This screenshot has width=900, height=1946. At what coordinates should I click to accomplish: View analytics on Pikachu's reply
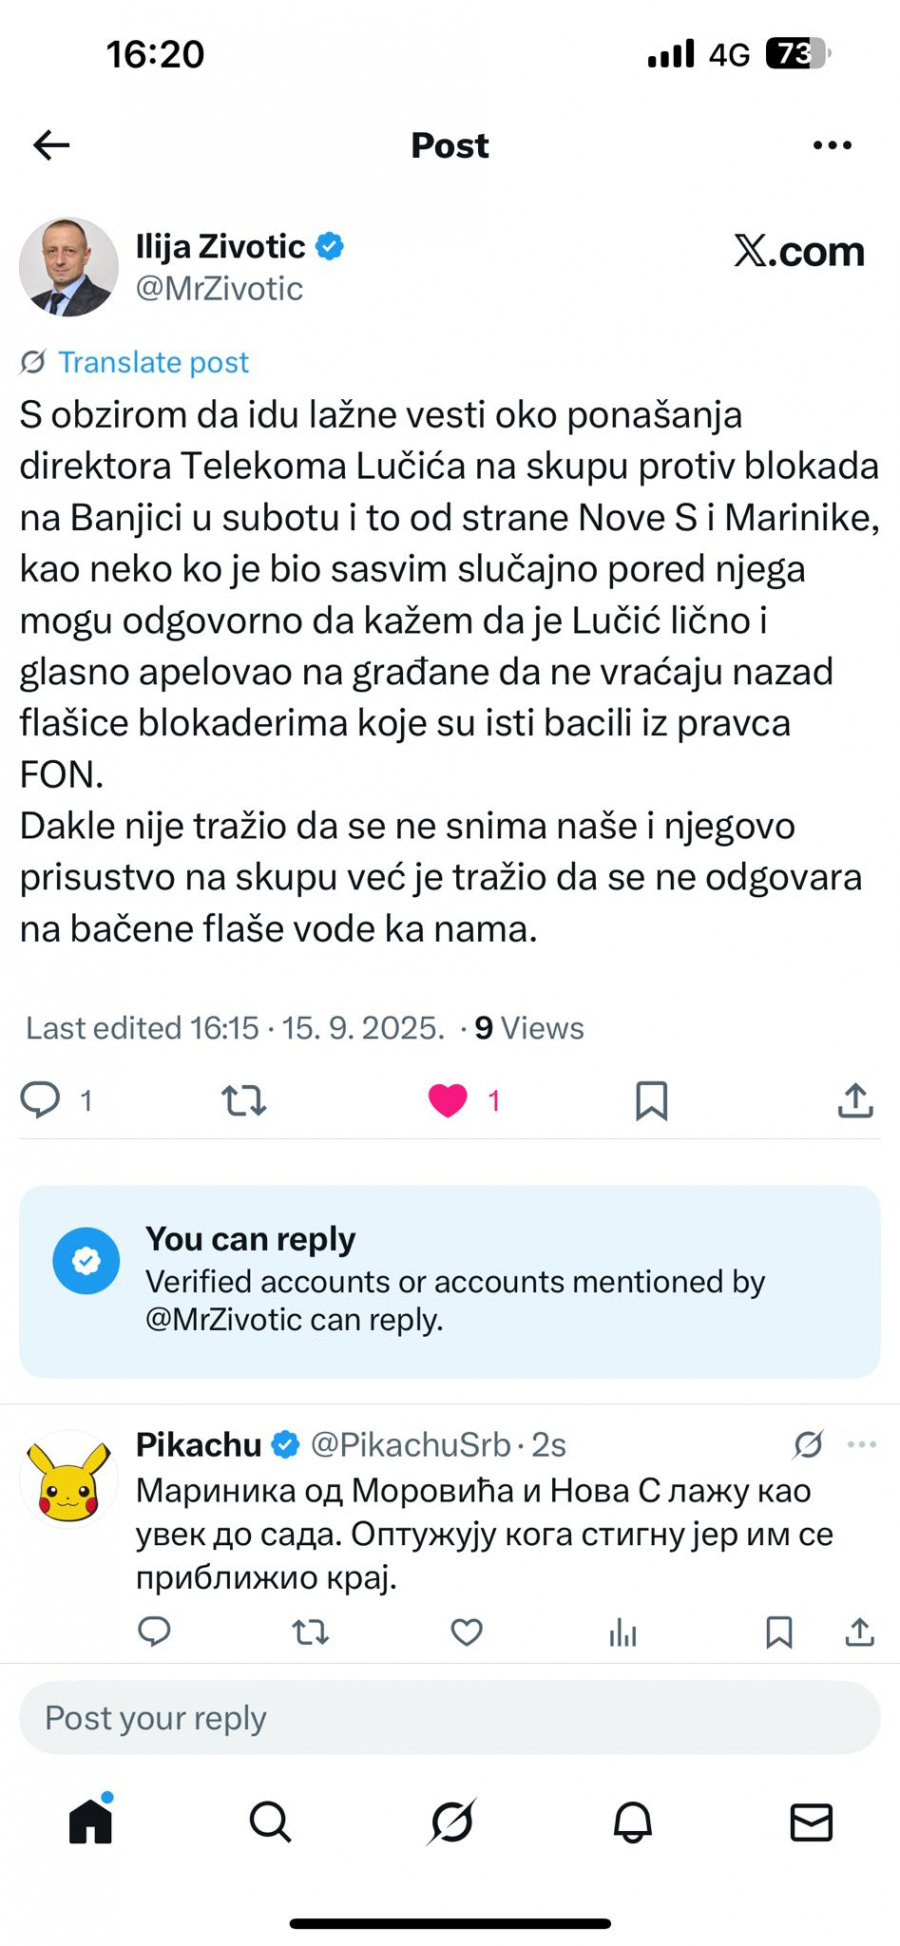(622, 1632)
